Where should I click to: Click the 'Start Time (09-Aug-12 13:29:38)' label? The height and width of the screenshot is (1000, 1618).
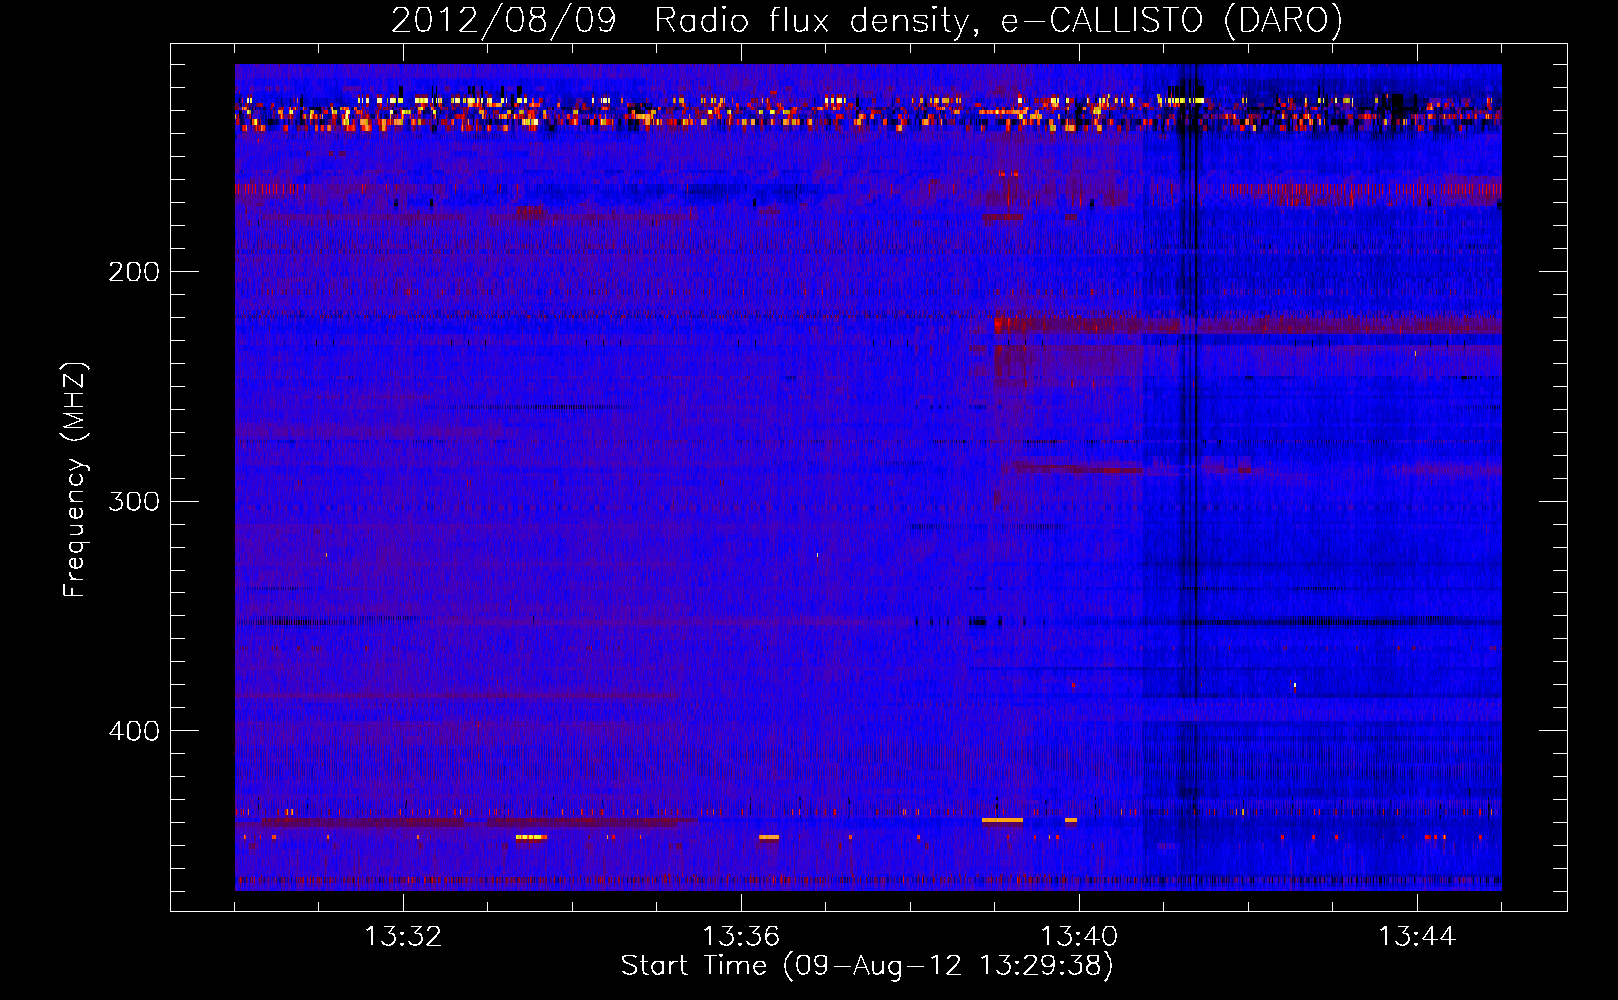pos(867,966)
